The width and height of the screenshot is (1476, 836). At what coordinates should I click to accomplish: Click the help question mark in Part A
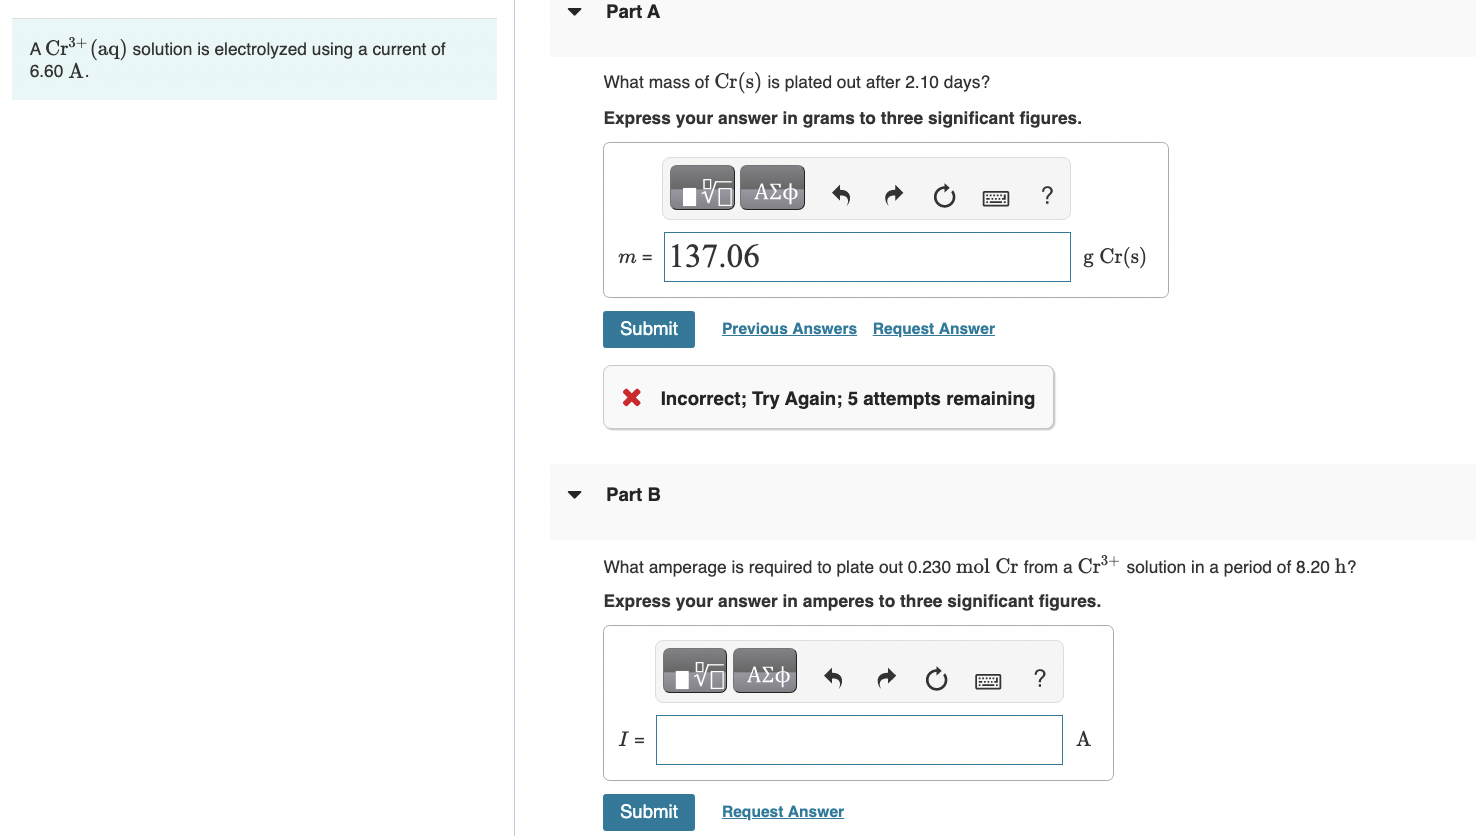click(1047, 195)
